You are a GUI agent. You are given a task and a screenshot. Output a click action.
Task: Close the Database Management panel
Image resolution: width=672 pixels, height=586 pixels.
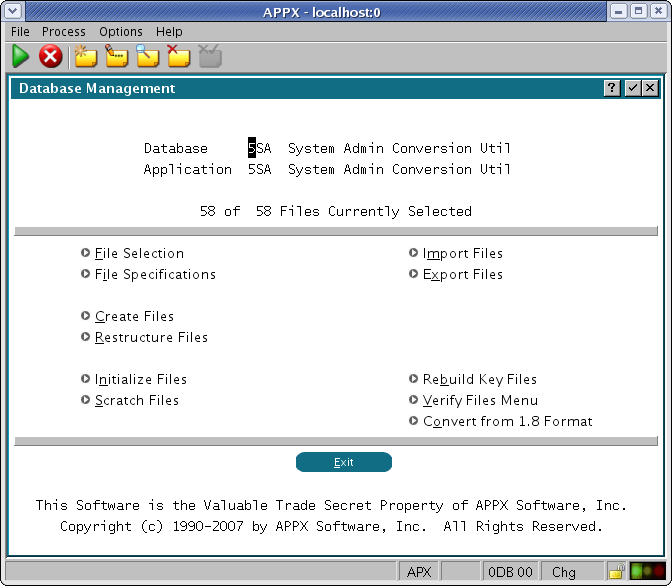click(650, 88)
